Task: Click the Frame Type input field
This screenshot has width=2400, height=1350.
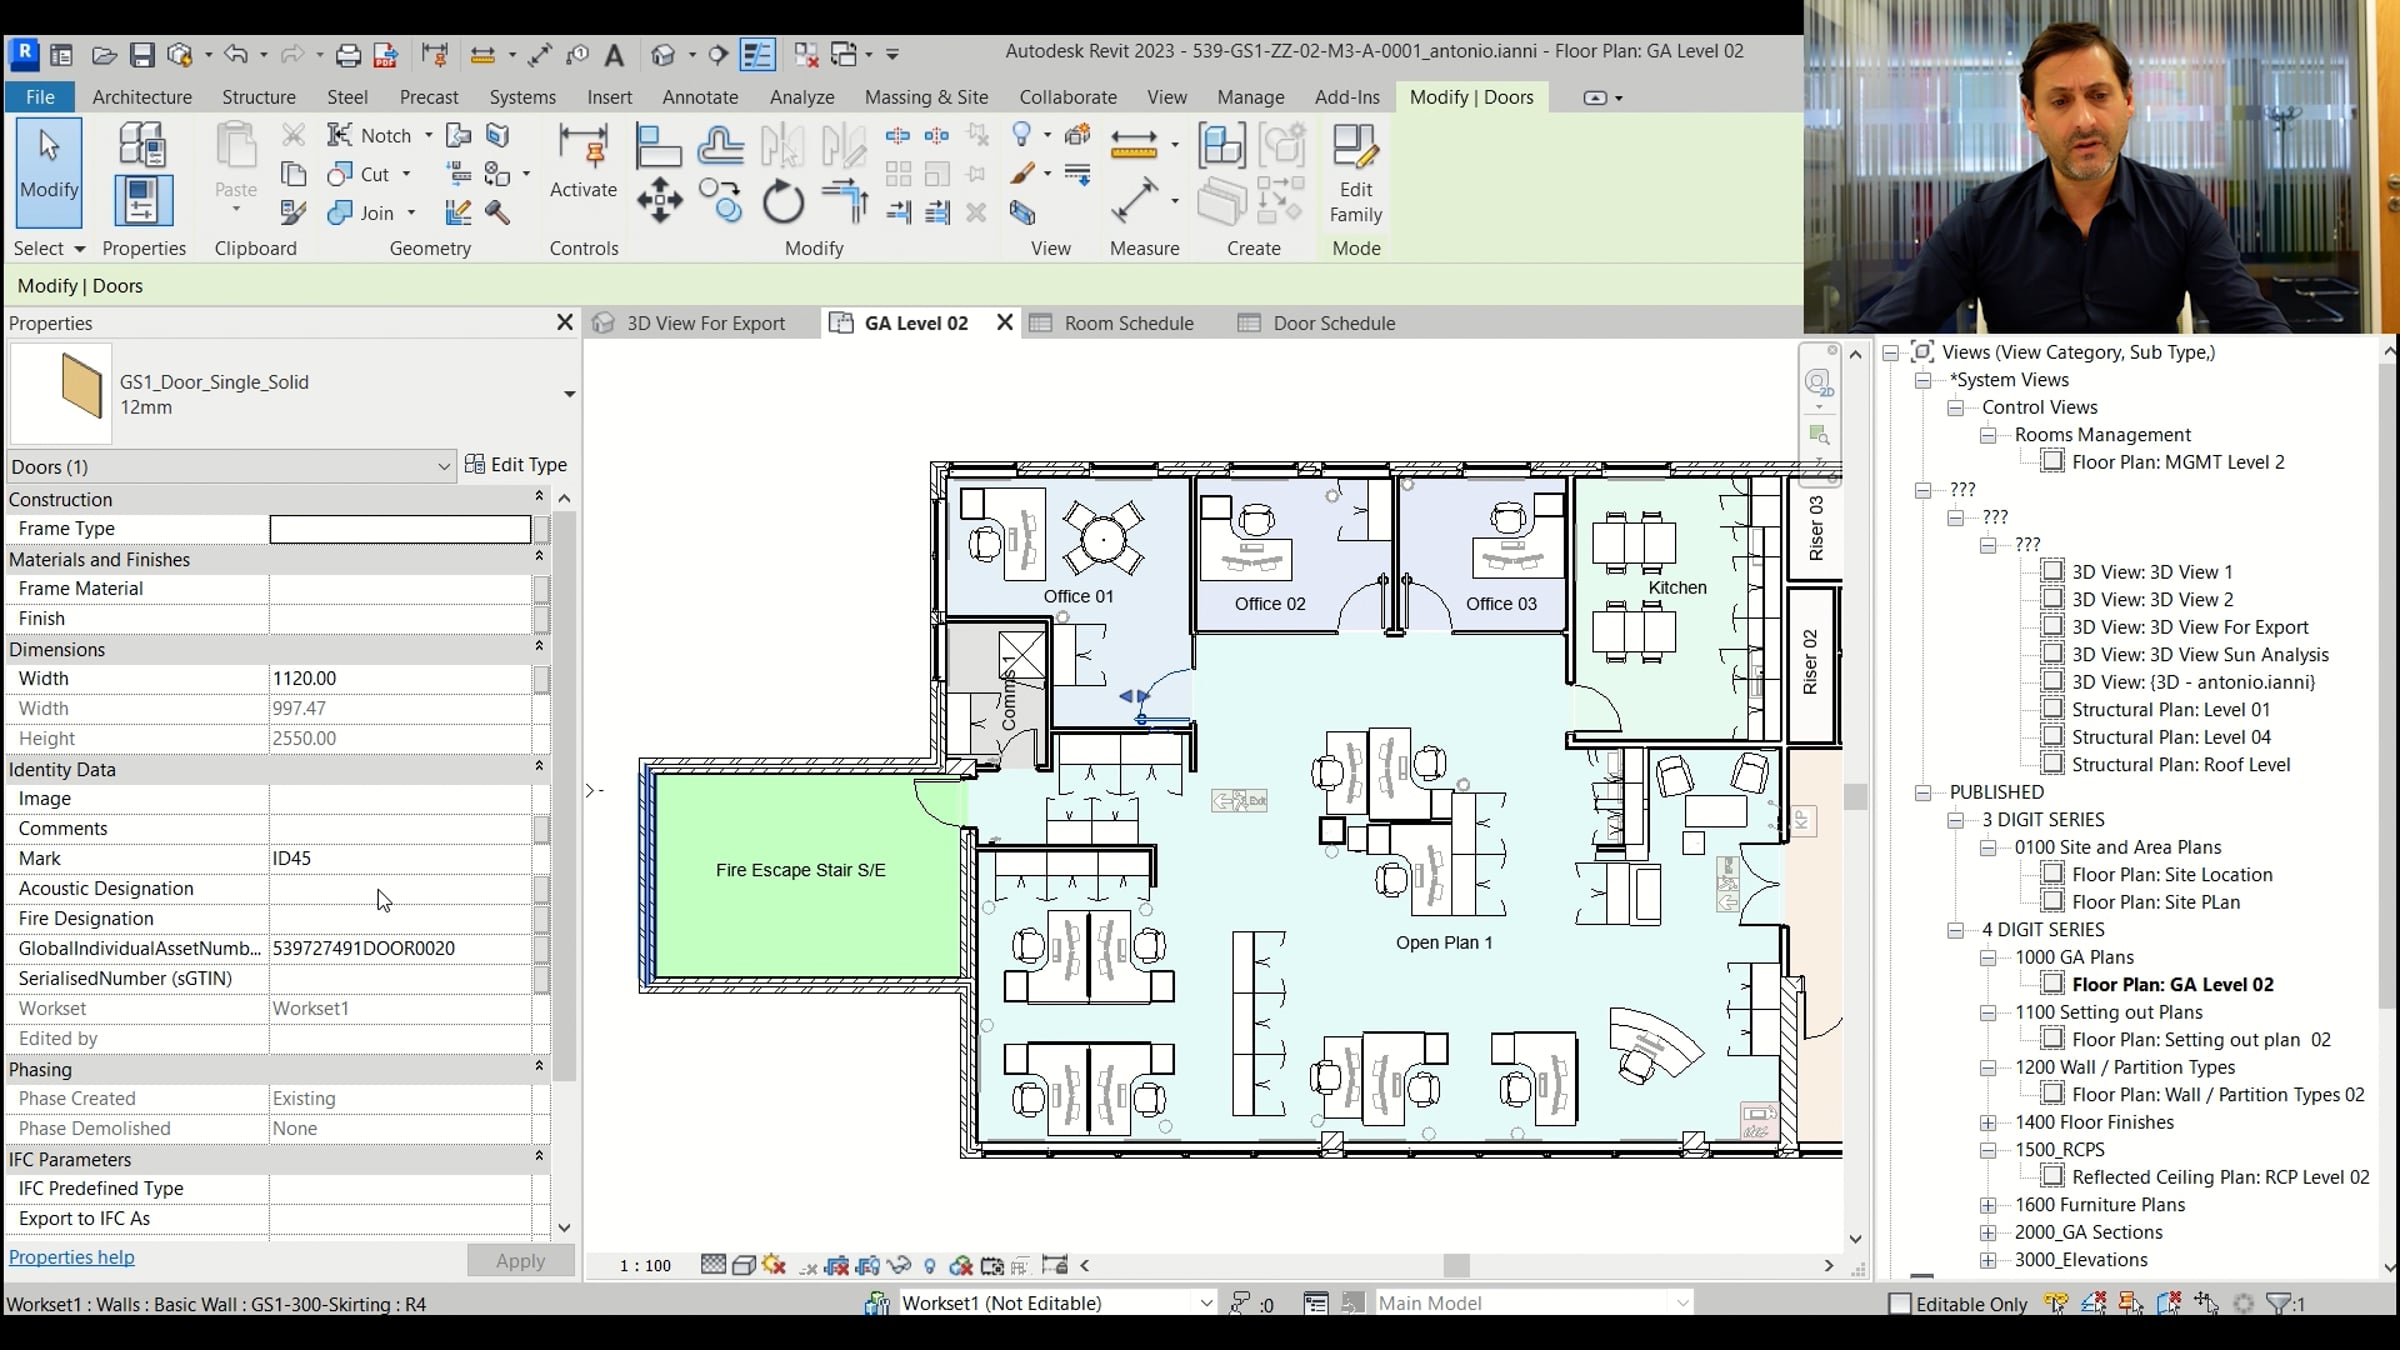Action: point(400,529)
